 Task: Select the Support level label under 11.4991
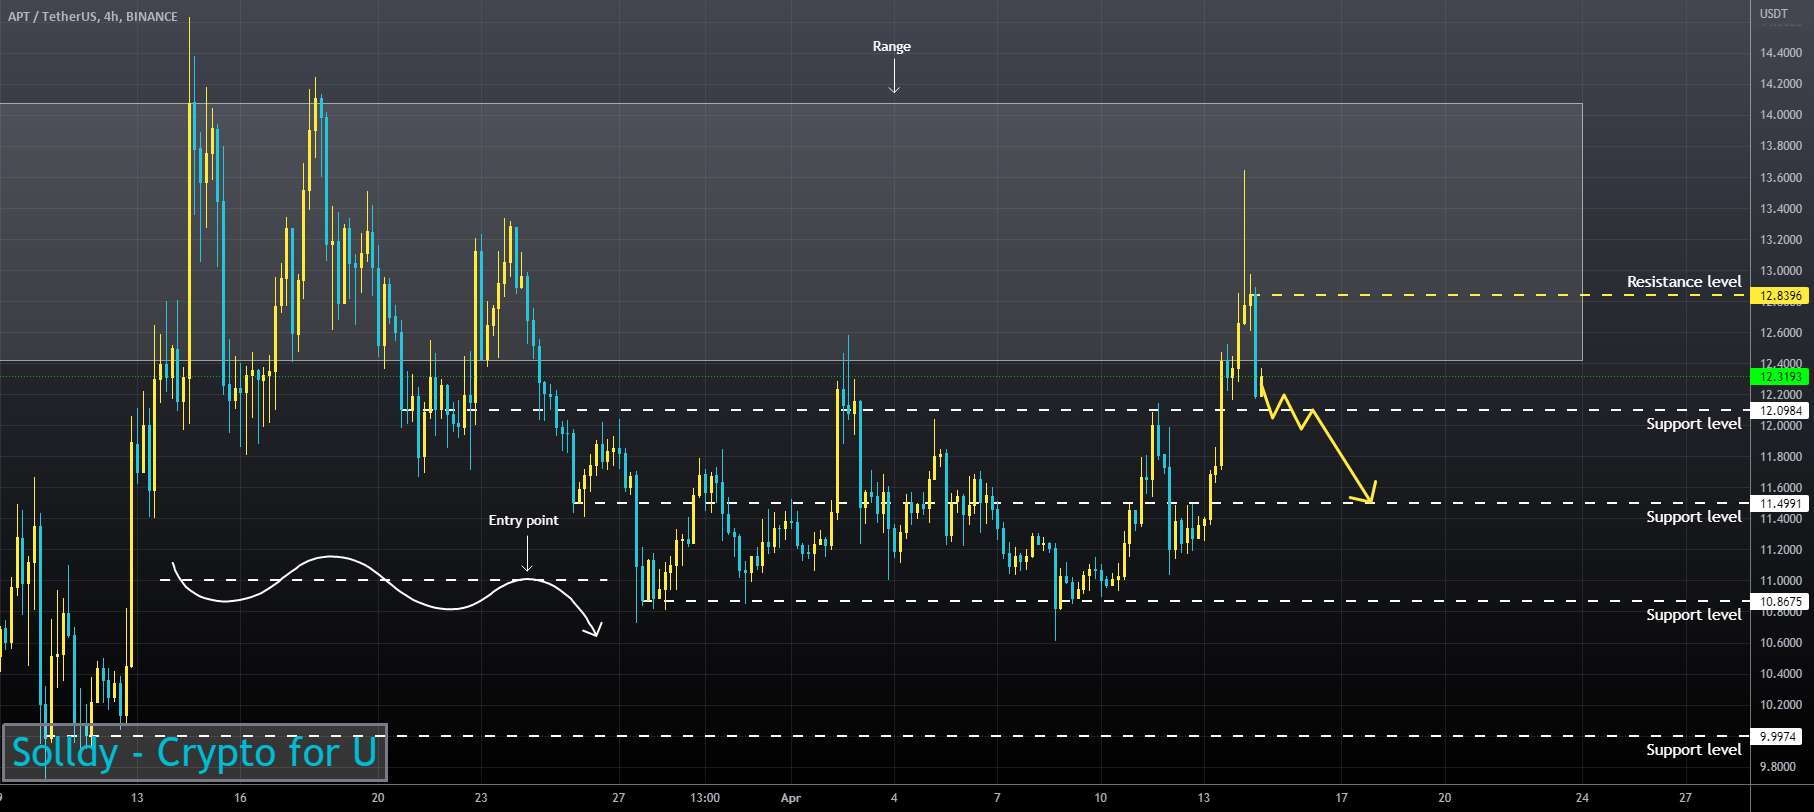pos(1694,517)
